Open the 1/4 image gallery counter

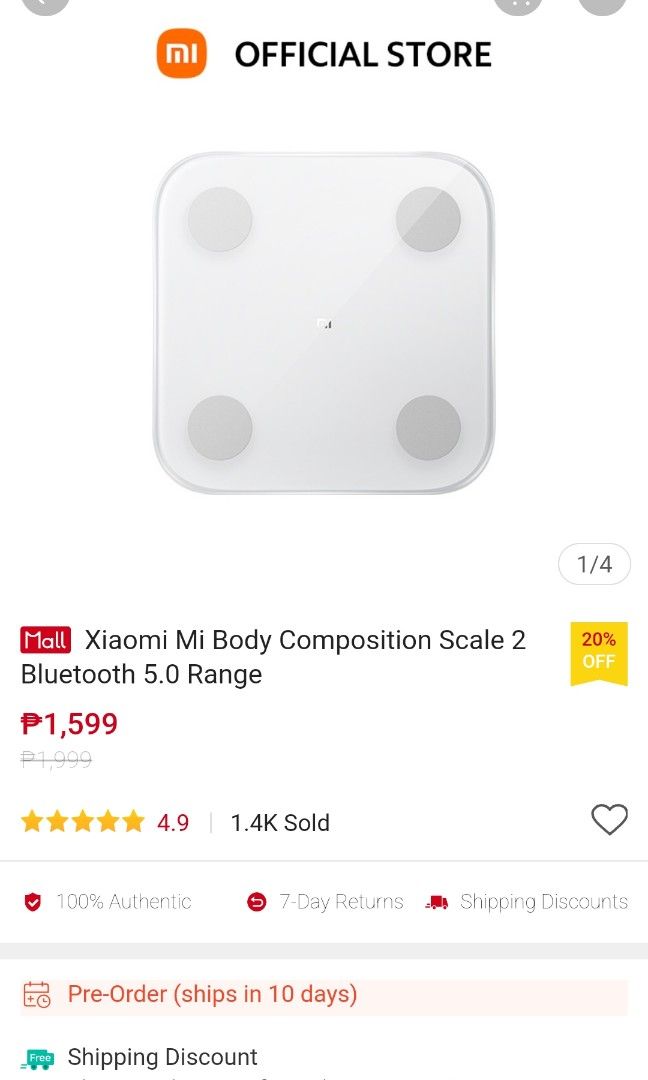pyautogui.click(x=594, y=564)
